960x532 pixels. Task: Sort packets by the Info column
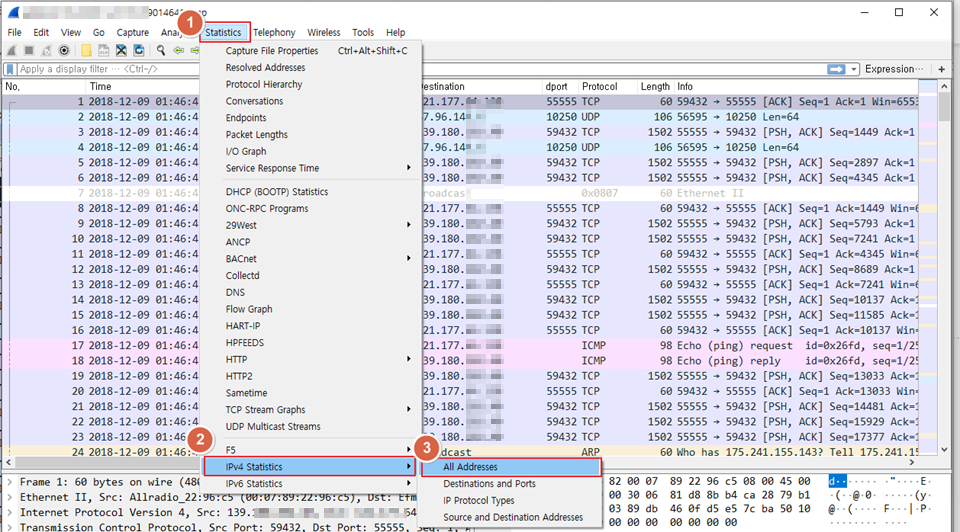point(796,87)
